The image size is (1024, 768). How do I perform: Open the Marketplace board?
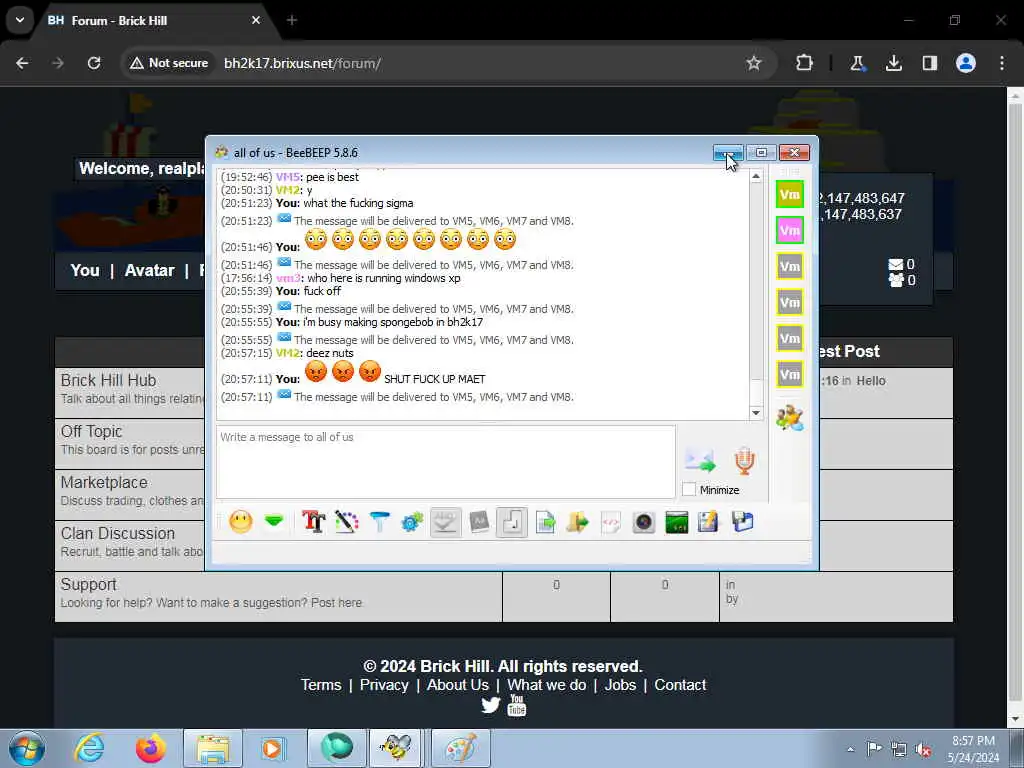click(104, 482)
